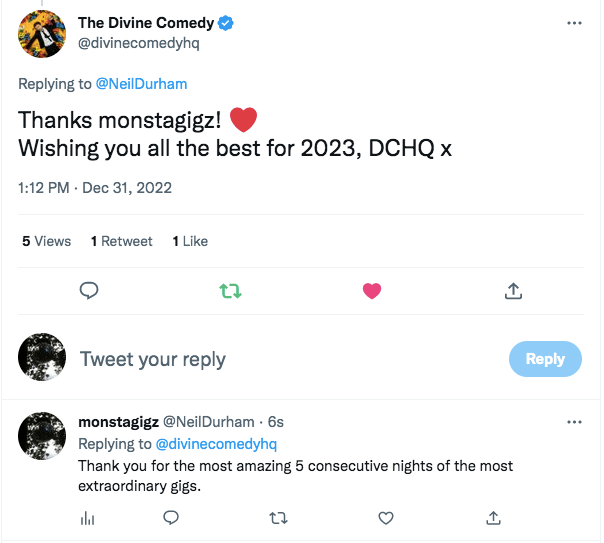This screenshot has width=604, height=543.
Task: Reply to The Divine Comedy's tweet via comment icon
Action: 89,291
